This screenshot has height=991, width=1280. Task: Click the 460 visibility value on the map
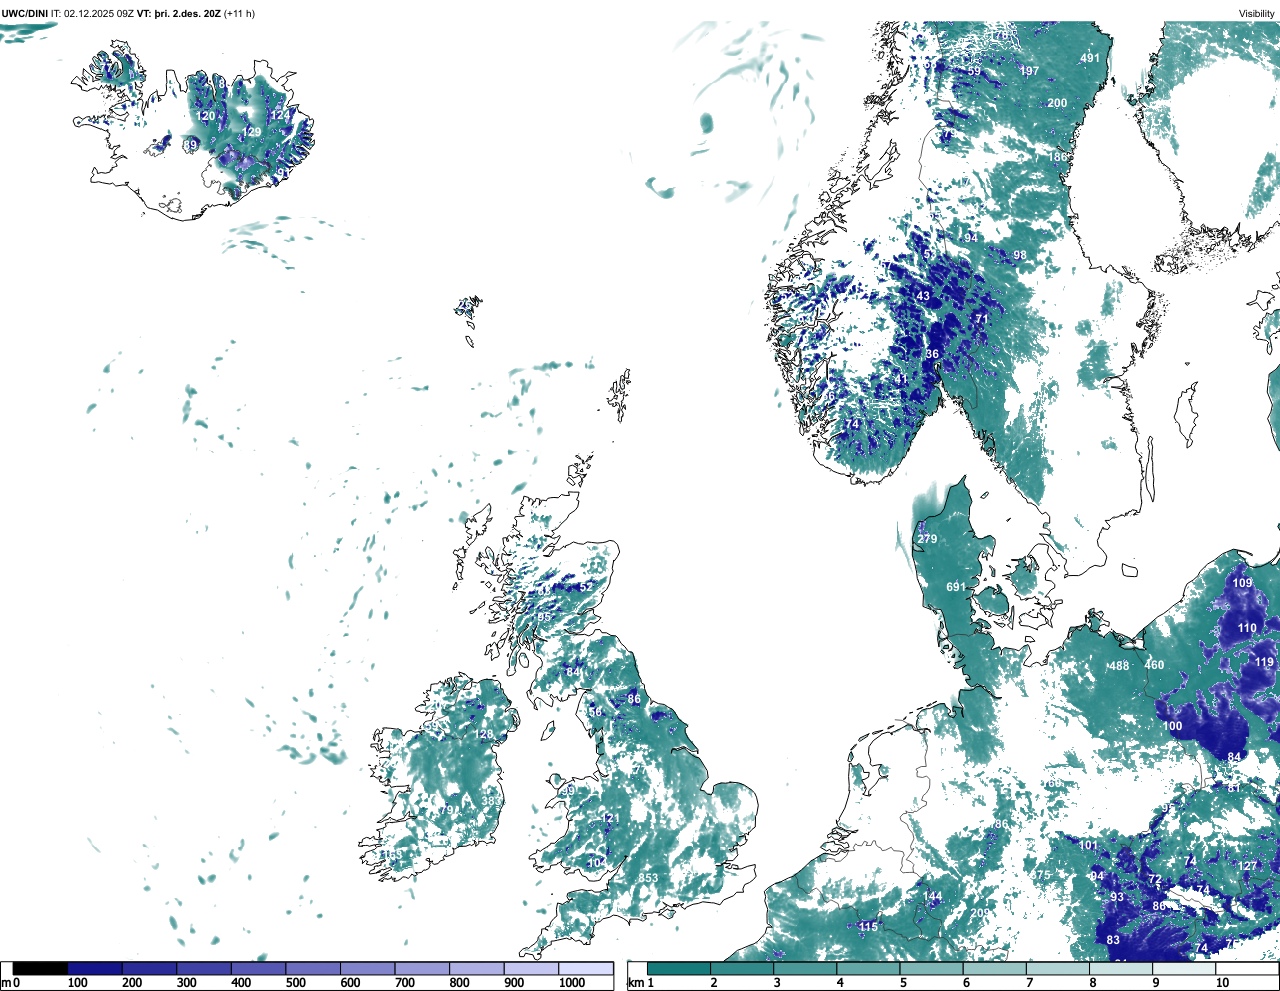point(1154,665)
